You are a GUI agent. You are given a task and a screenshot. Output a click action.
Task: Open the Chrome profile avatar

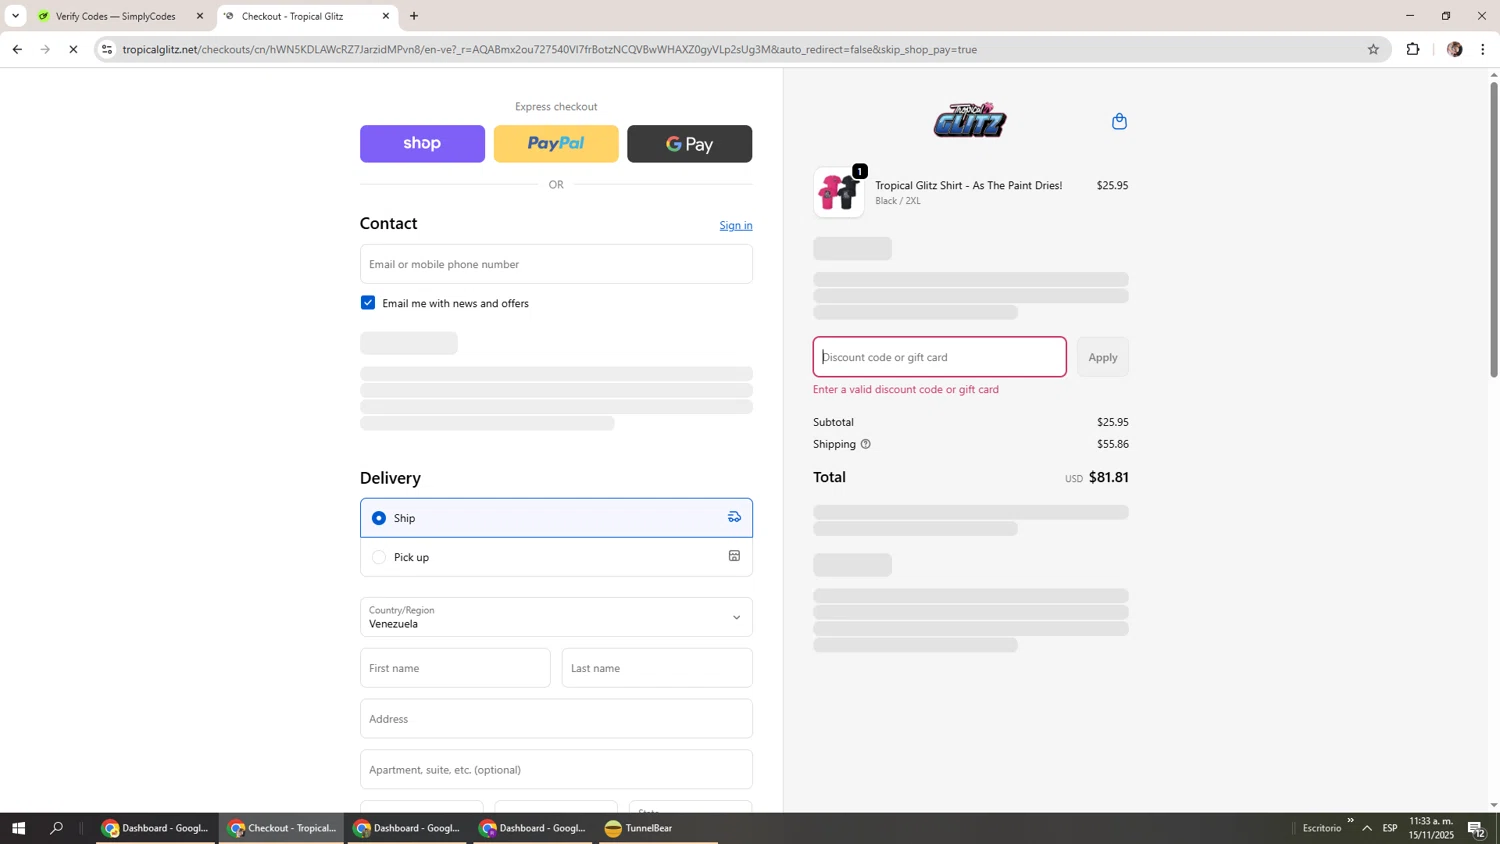click(x=1454, y=49)
